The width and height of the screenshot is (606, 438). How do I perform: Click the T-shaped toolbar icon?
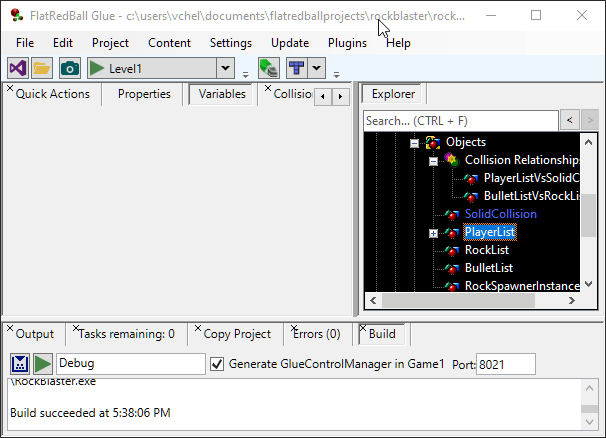tap(296, 68)
